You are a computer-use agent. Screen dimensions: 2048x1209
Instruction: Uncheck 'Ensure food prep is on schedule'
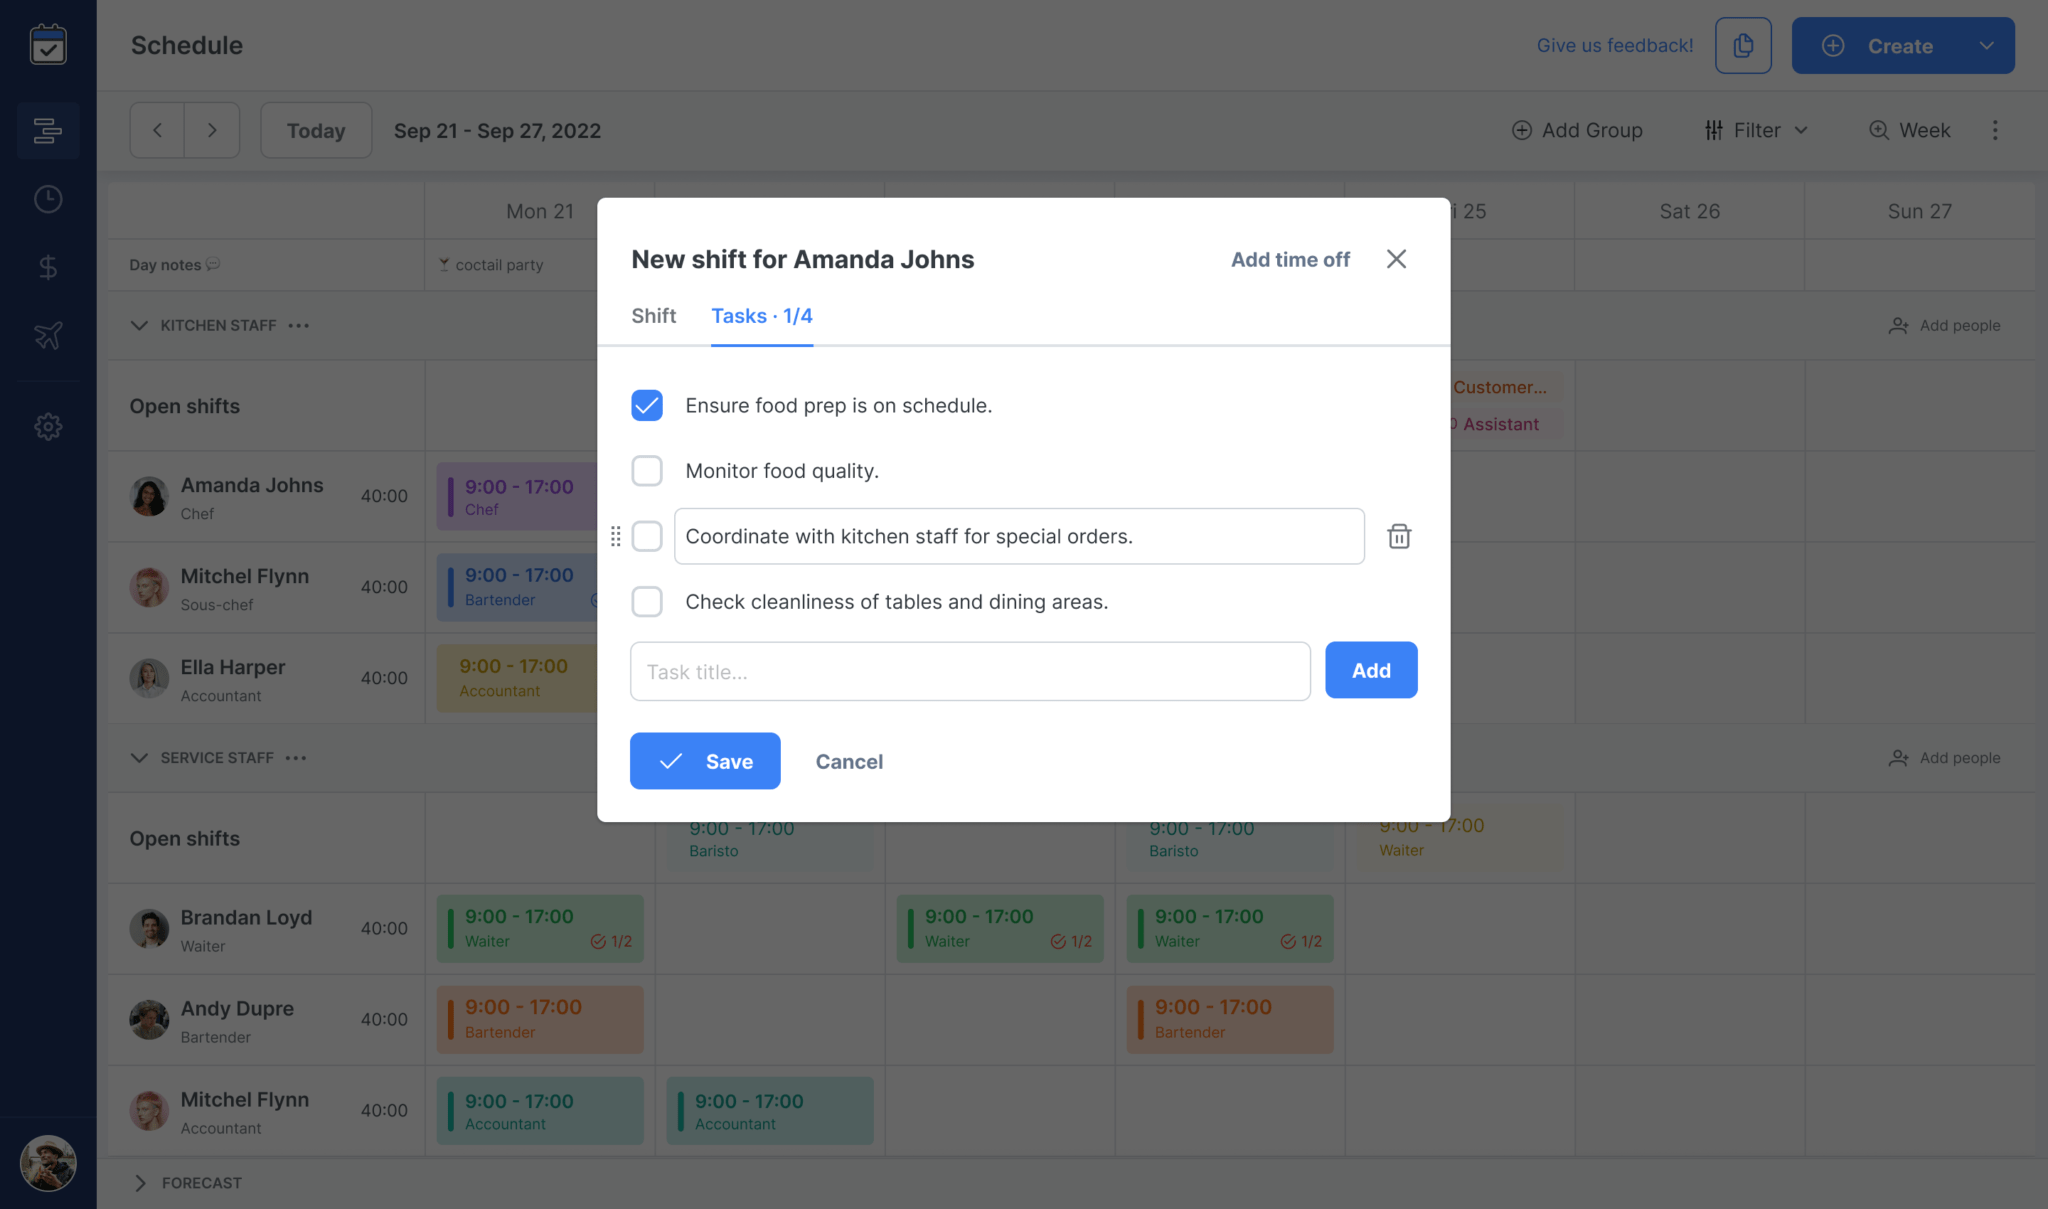[646, 405]
